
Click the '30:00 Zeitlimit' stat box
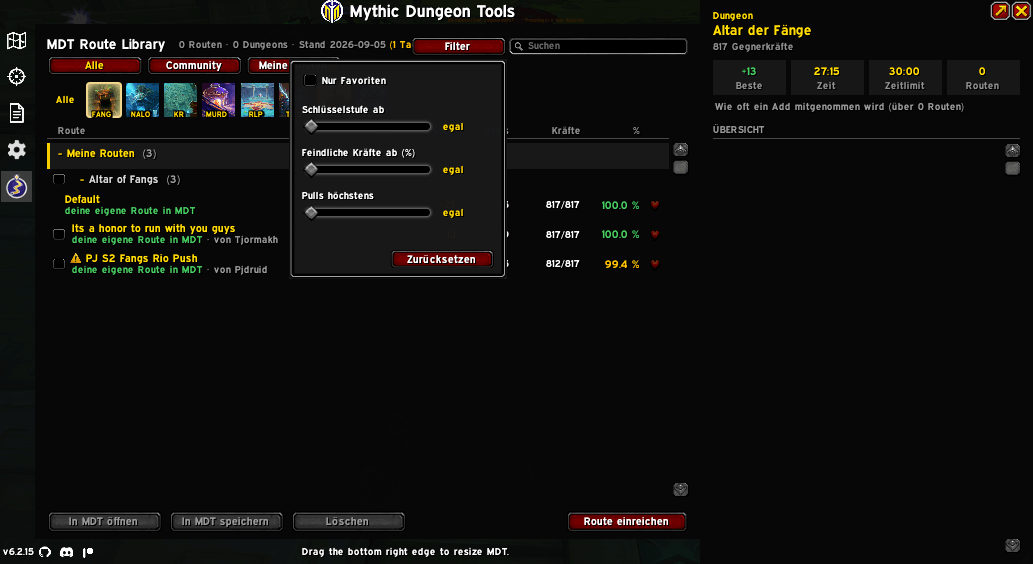point(905,78)
